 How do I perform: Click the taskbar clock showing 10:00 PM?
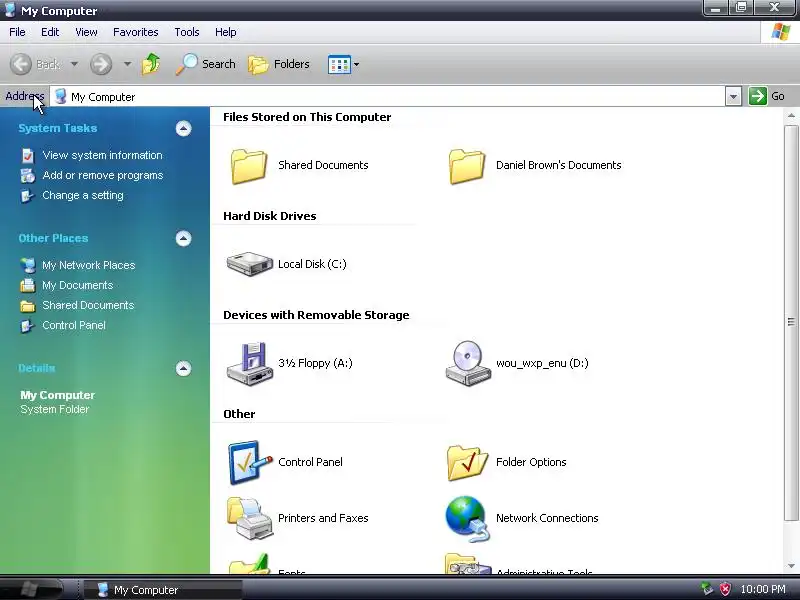[763, 589]
